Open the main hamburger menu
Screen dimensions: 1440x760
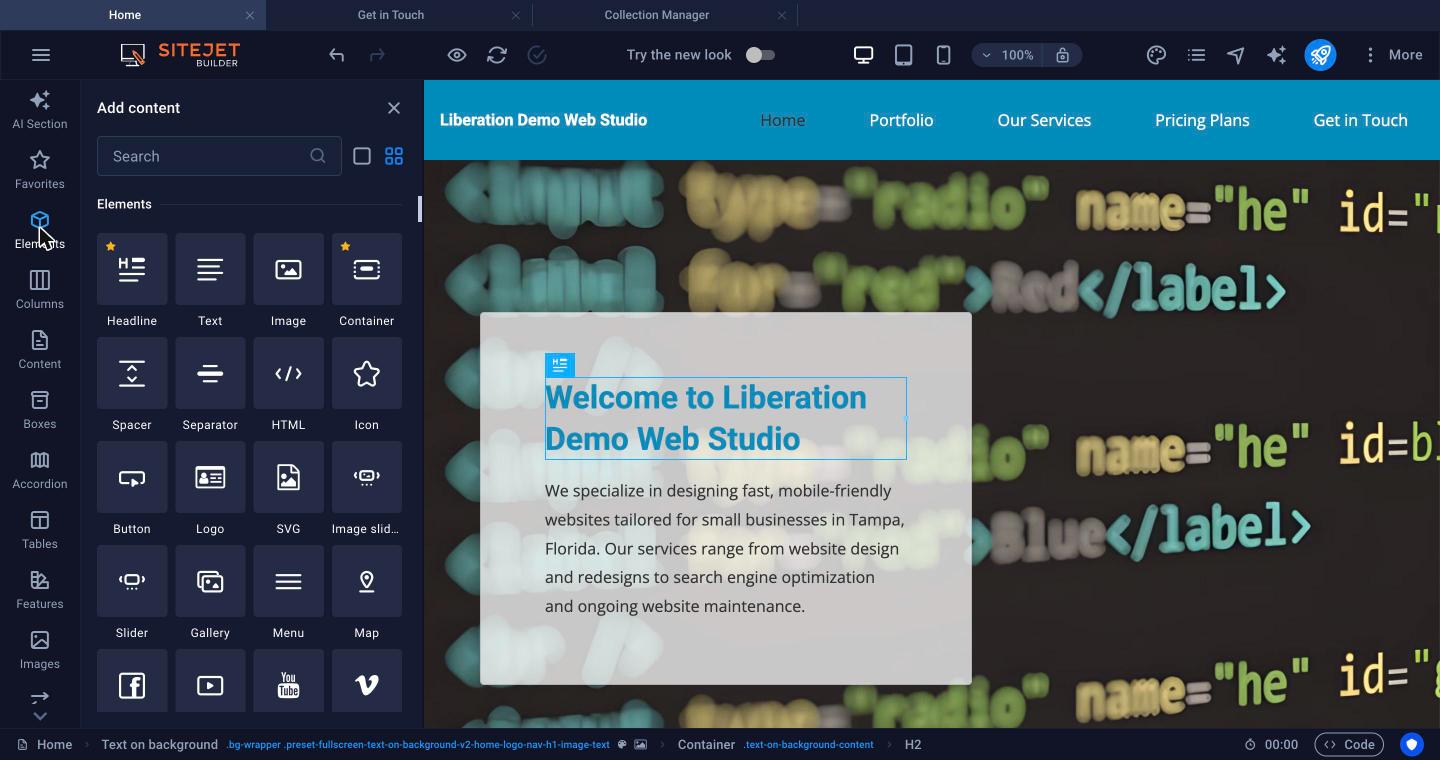tap(41, 55)
